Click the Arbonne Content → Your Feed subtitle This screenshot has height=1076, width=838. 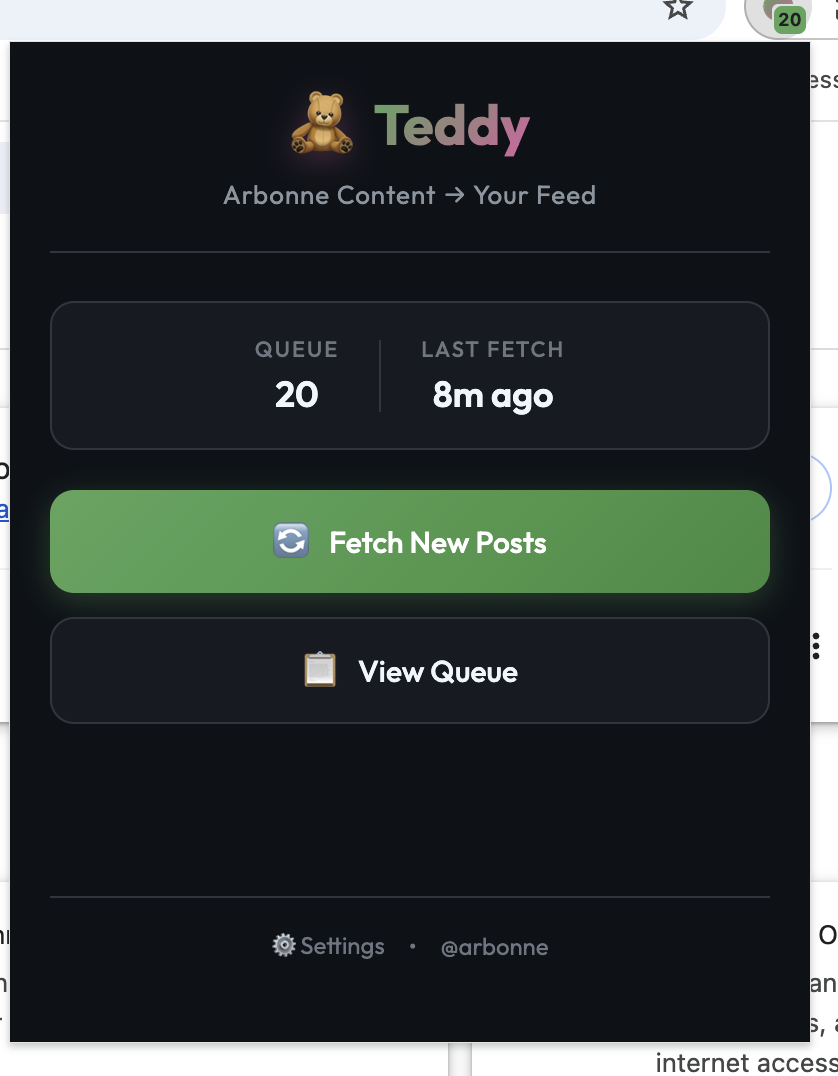coord(410,195)
